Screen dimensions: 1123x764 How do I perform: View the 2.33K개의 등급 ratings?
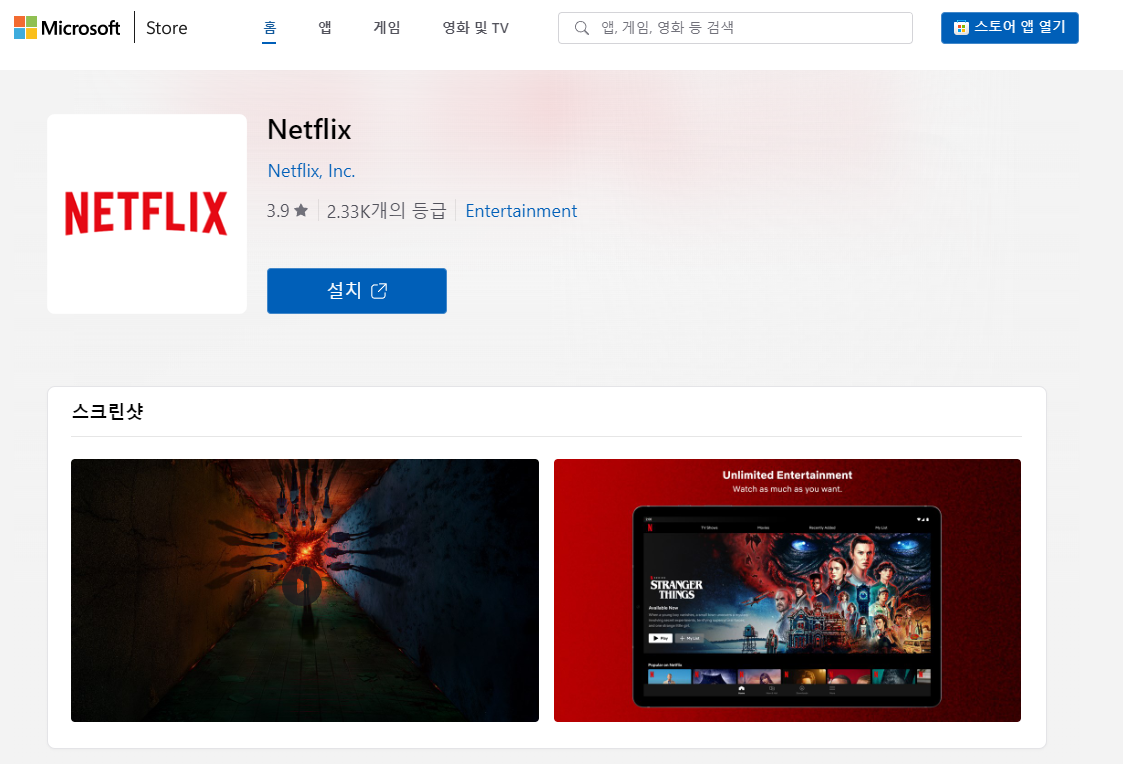[386, 211]
